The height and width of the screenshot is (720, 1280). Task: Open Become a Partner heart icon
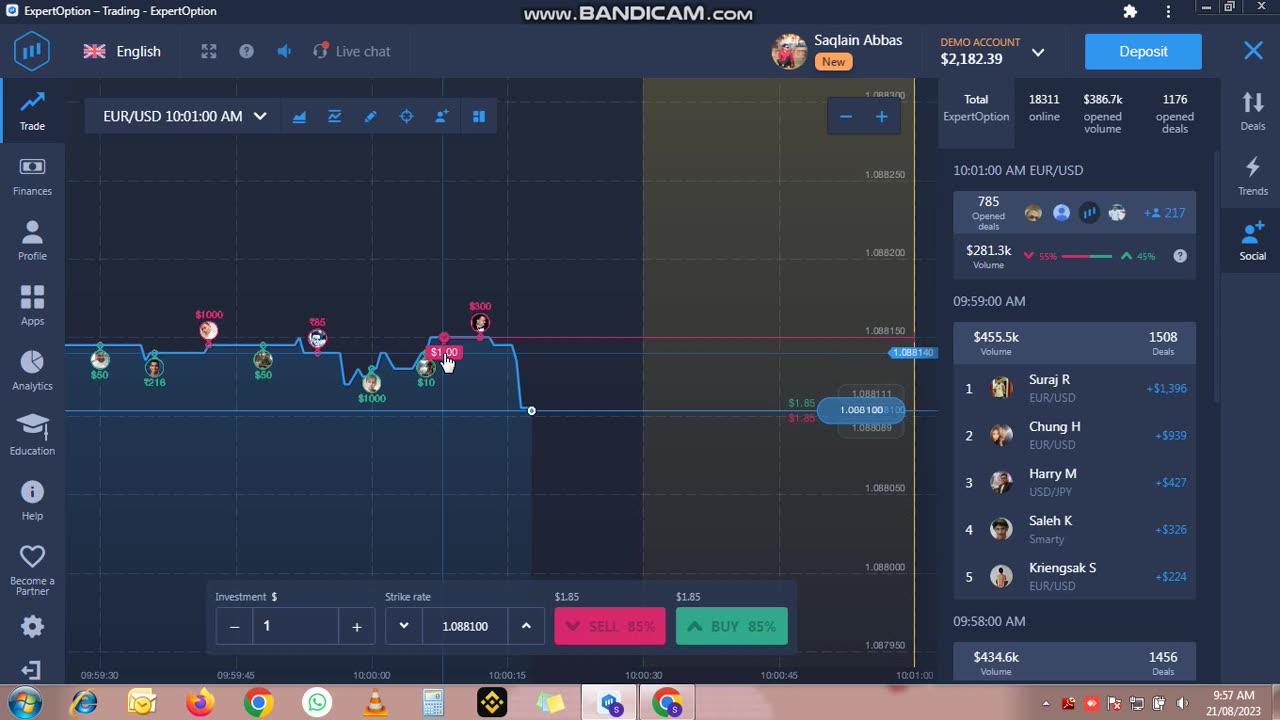32,556
